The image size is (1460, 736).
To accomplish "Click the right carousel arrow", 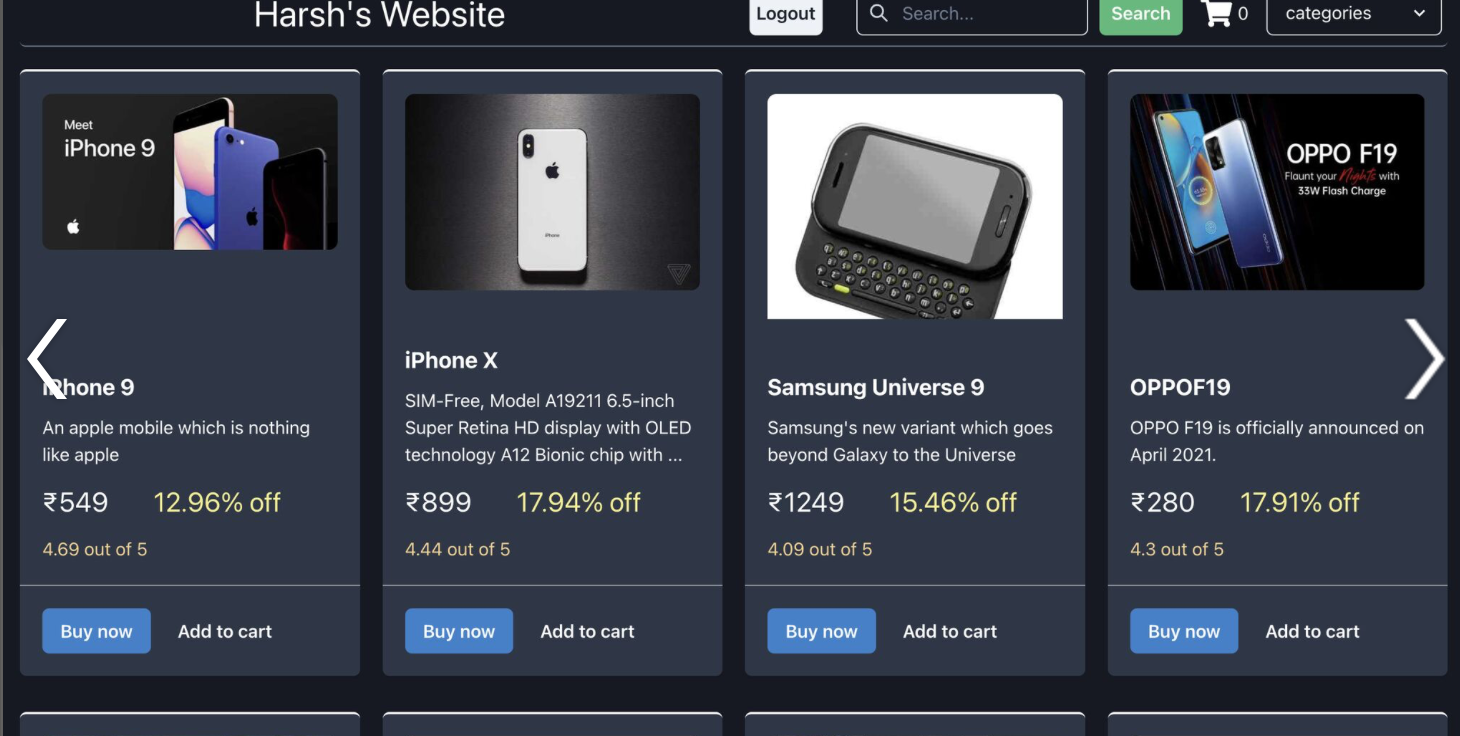I will (x=1426, y=358).
